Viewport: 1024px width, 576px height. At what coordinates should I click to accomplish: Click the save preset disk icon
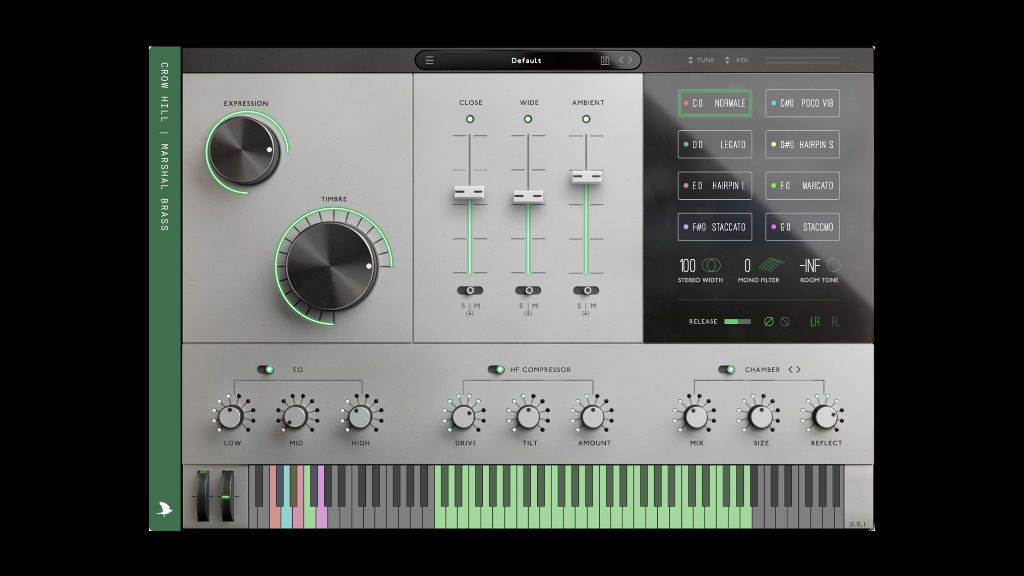point(605,60)
